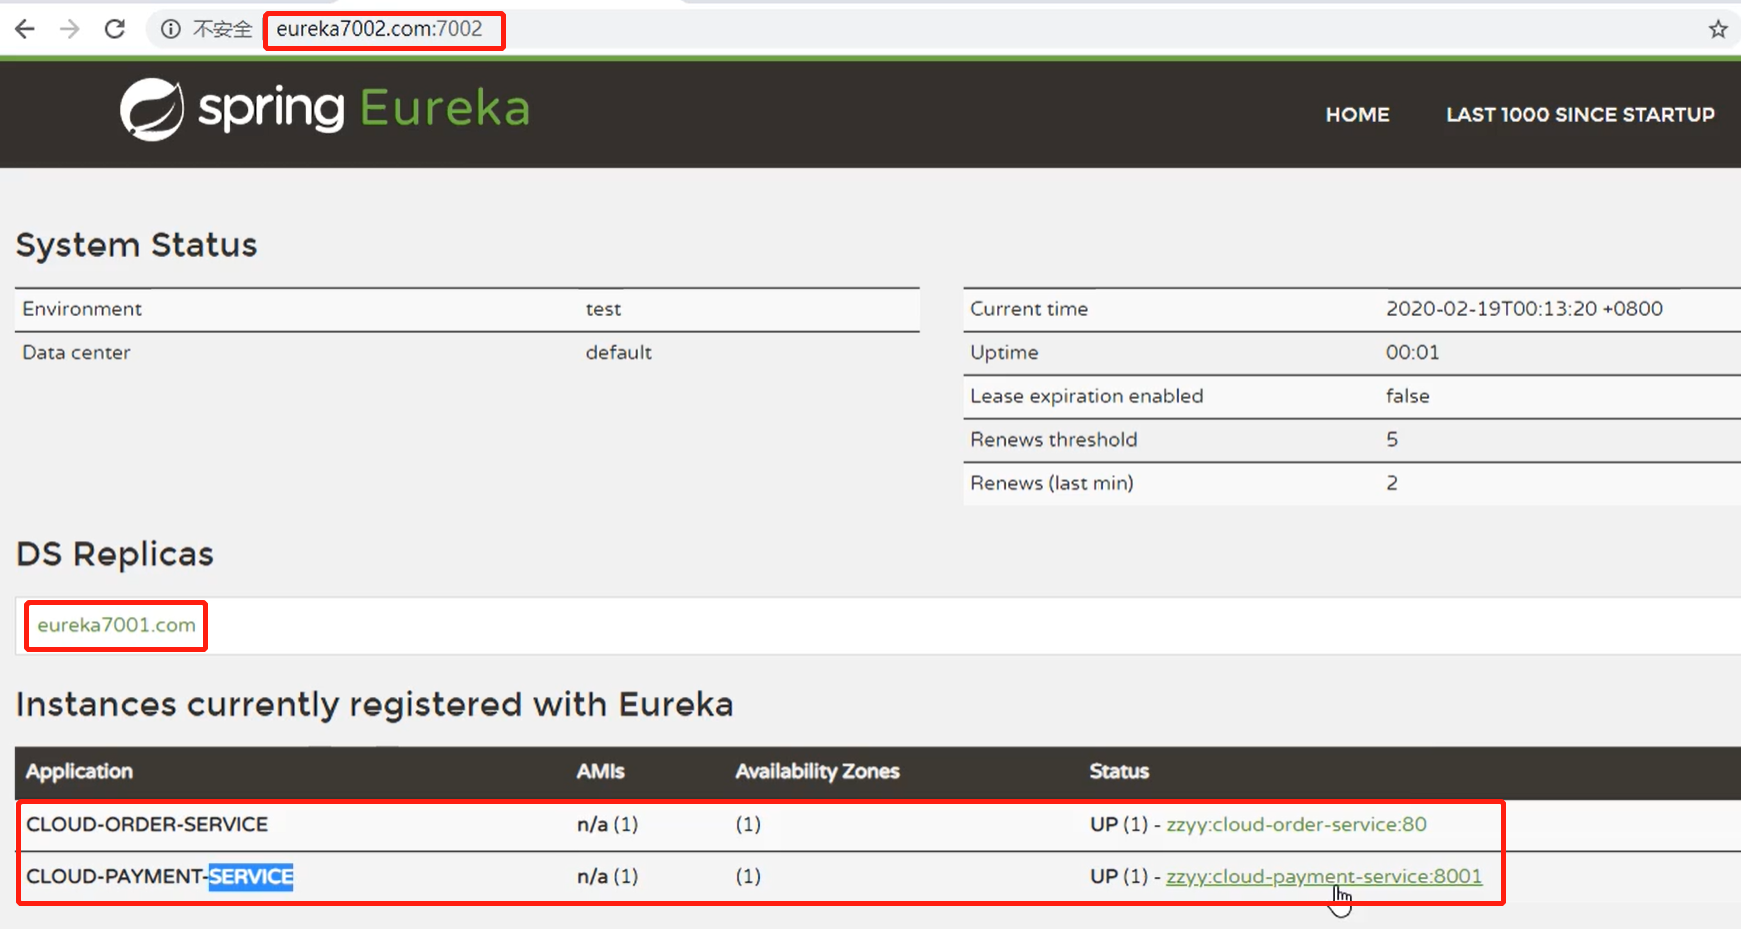This screenshot has height=929, width=1741.
Task: Click Availability Zones (1) in CLOUD-PAYMENT-SERVICE row
Action: pyautogui.click(x=748, y=876)
